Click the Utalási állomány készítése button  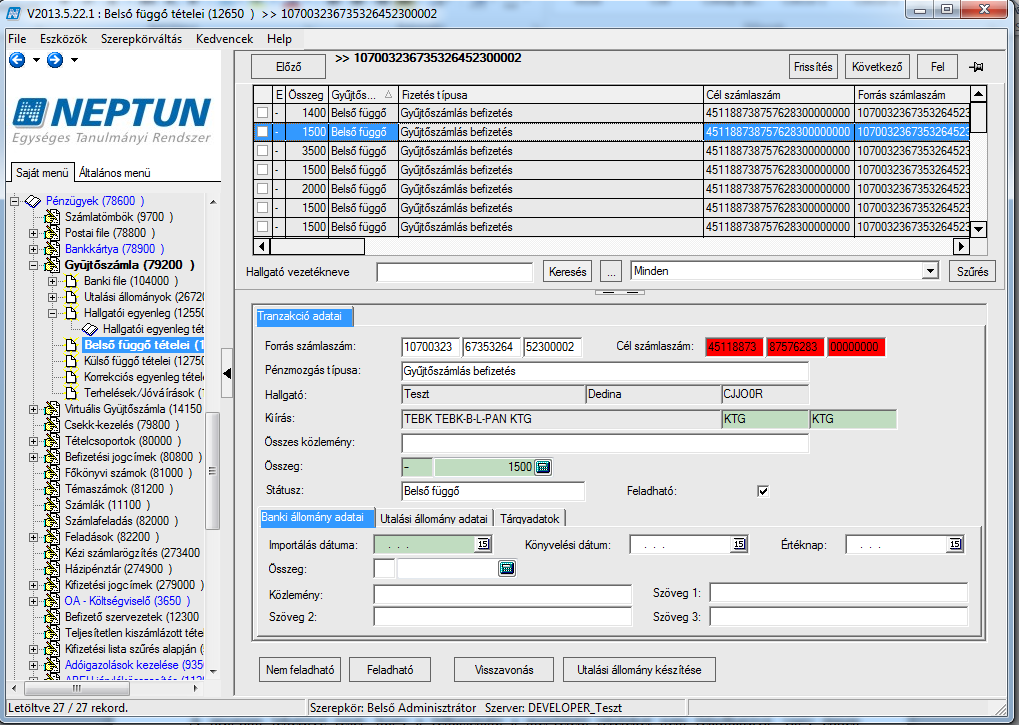(x=639, y=670)
